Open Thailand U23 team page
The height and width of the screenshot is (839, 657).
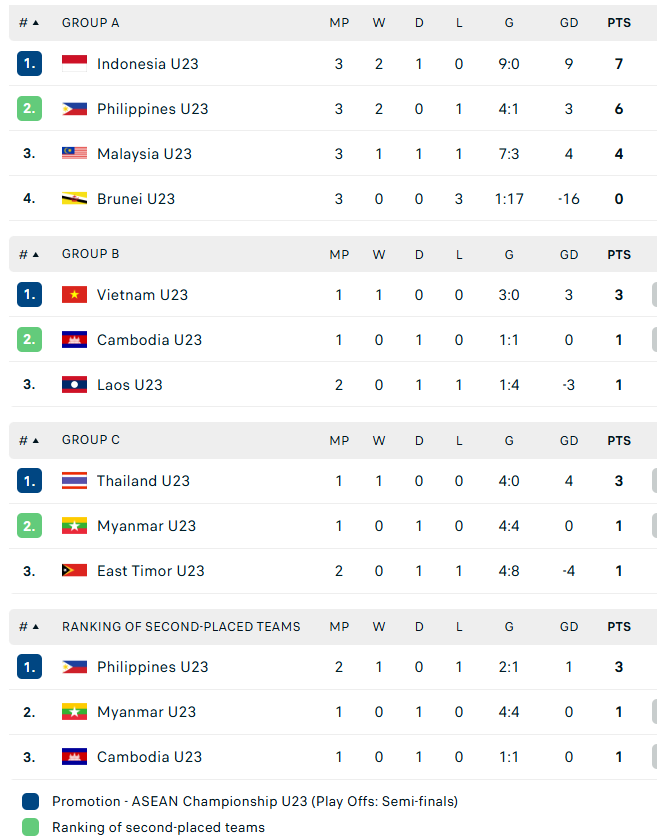(x=143, y=480)
